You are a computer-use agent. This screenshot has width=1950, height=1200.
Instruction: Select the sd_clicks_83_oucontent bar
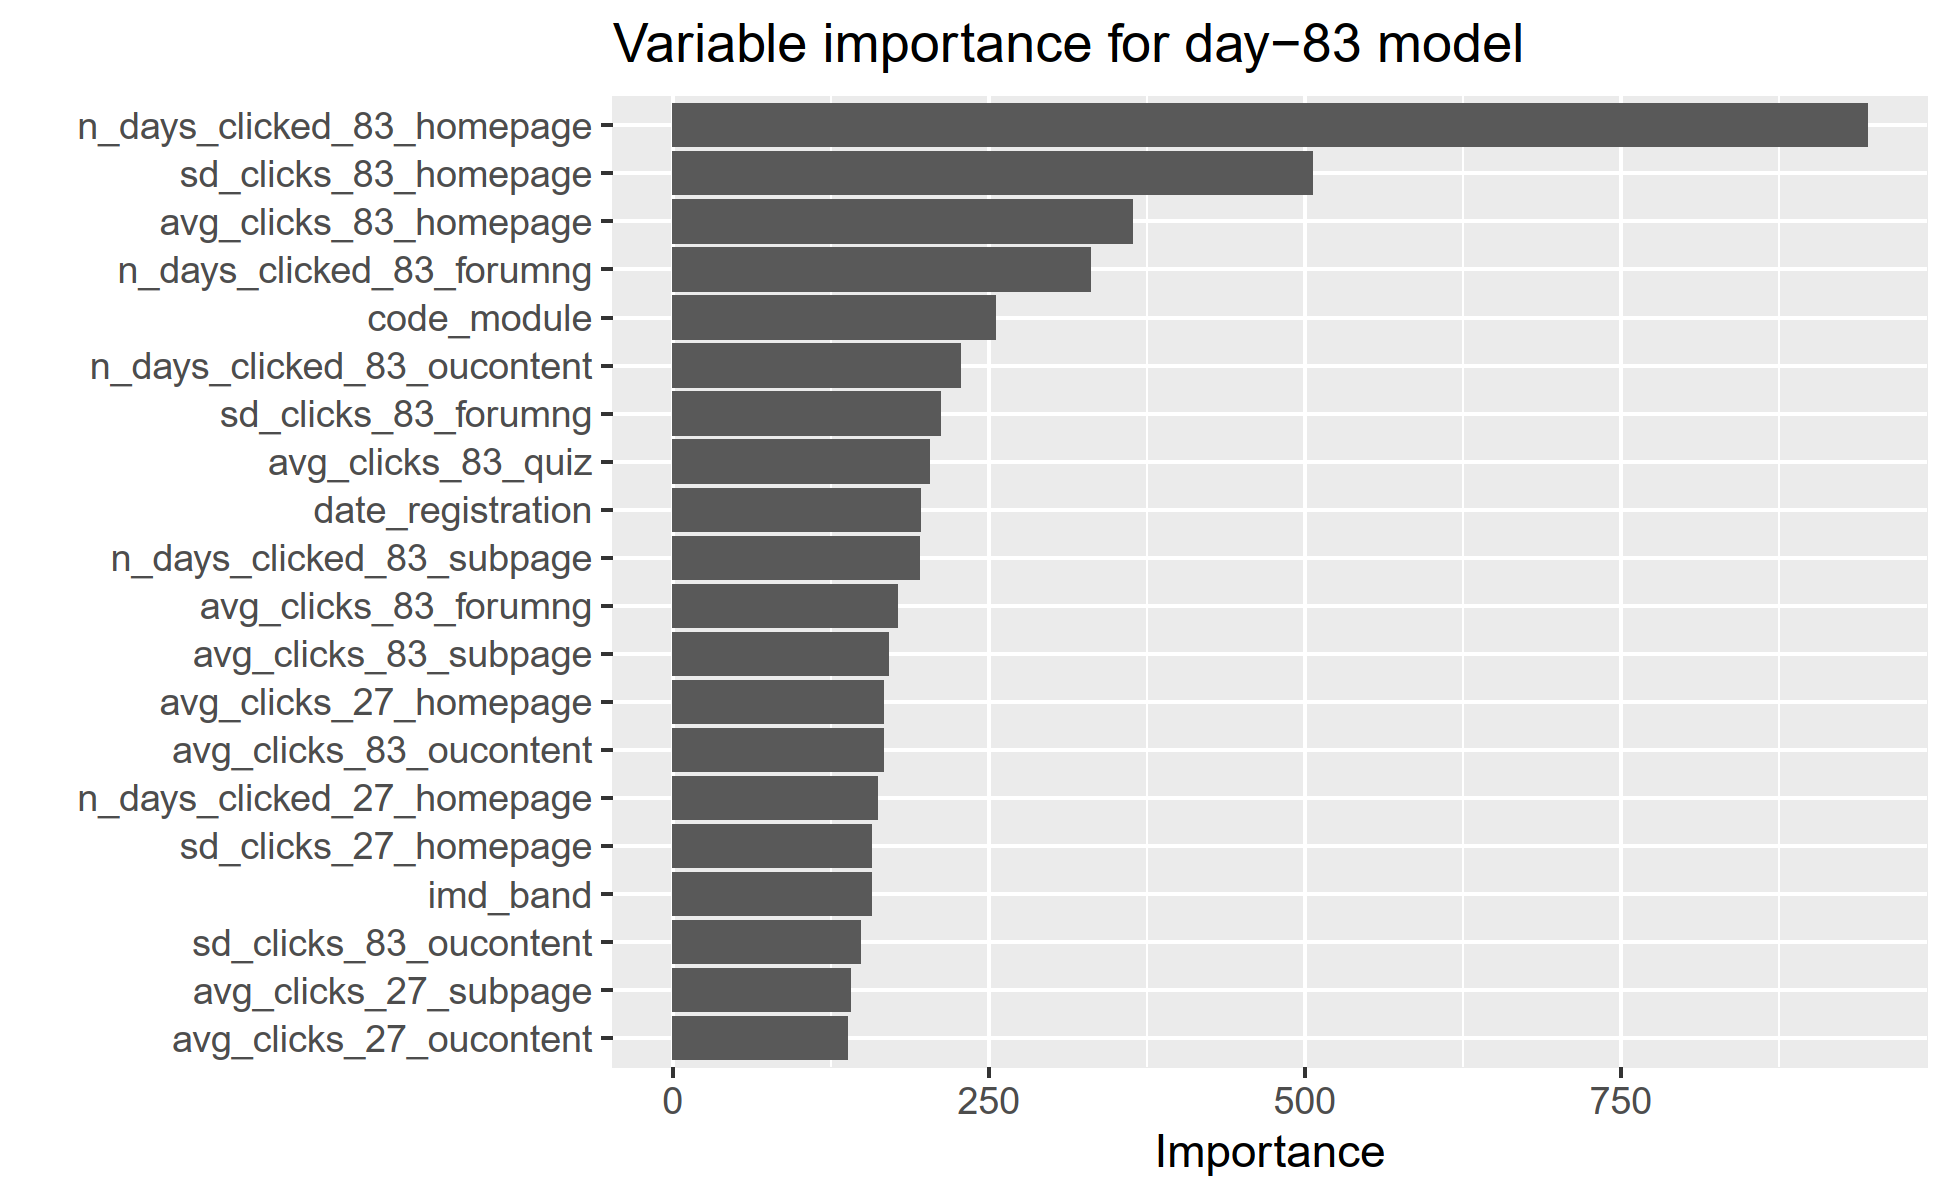(x=765, y=943)
